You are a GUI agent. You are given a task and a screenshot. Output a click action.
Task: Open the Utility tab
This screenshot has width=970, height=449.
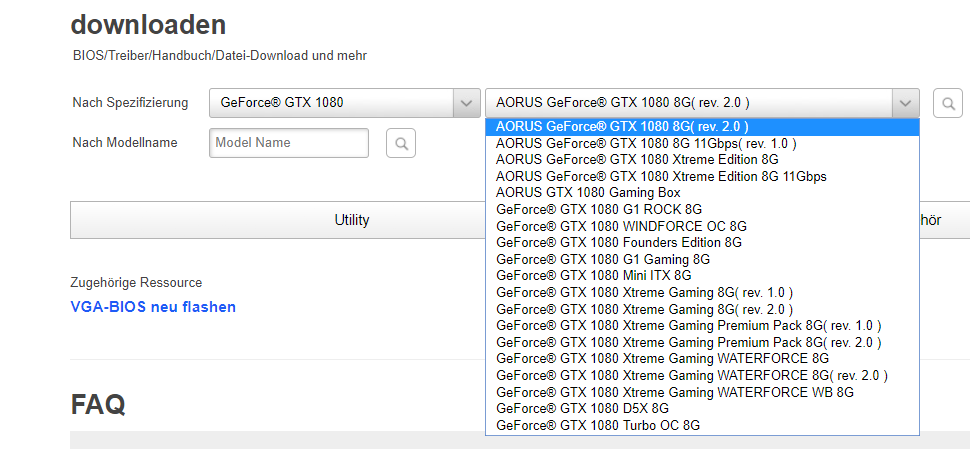point(352,220)
